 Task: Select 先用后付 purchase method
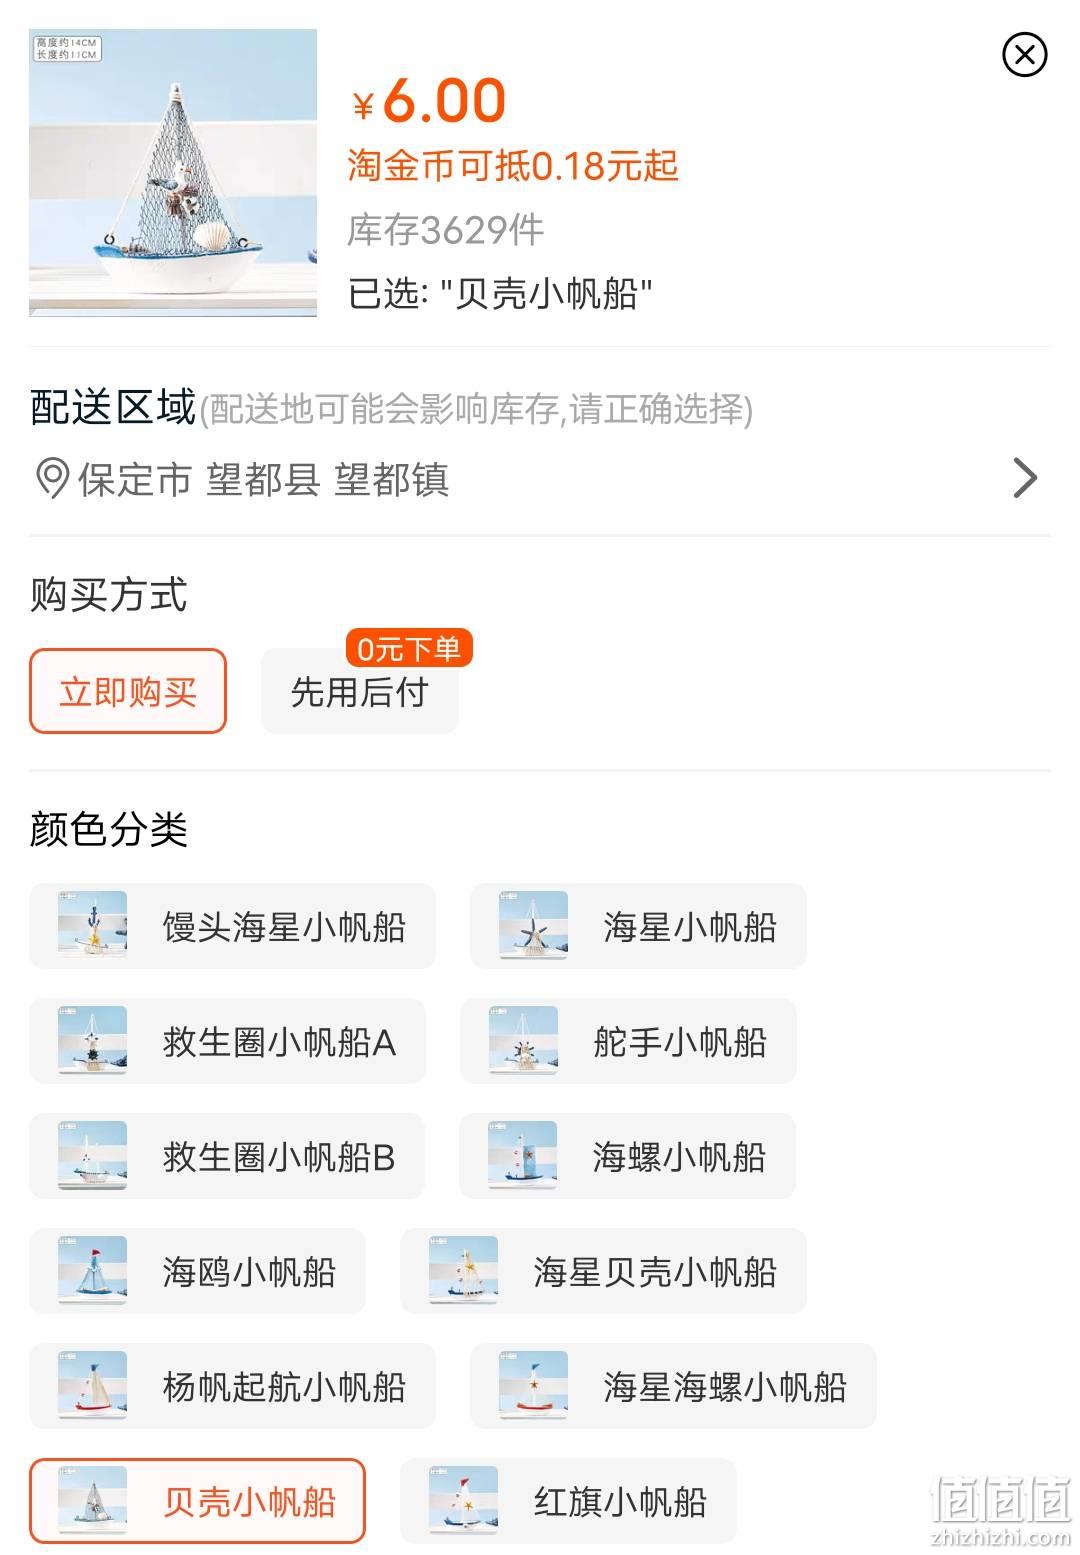tap(360, 691)
